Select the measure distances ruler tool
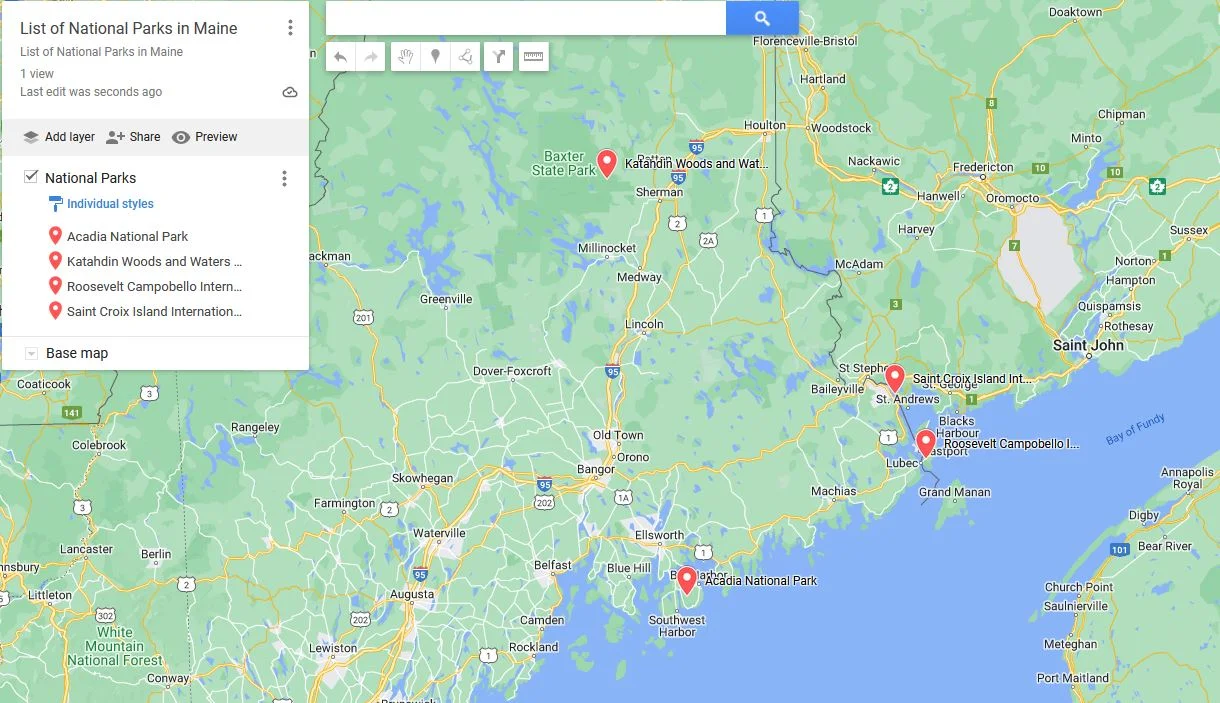The width and height of the screenshot is (1220, 703). [x=533, y=57]
